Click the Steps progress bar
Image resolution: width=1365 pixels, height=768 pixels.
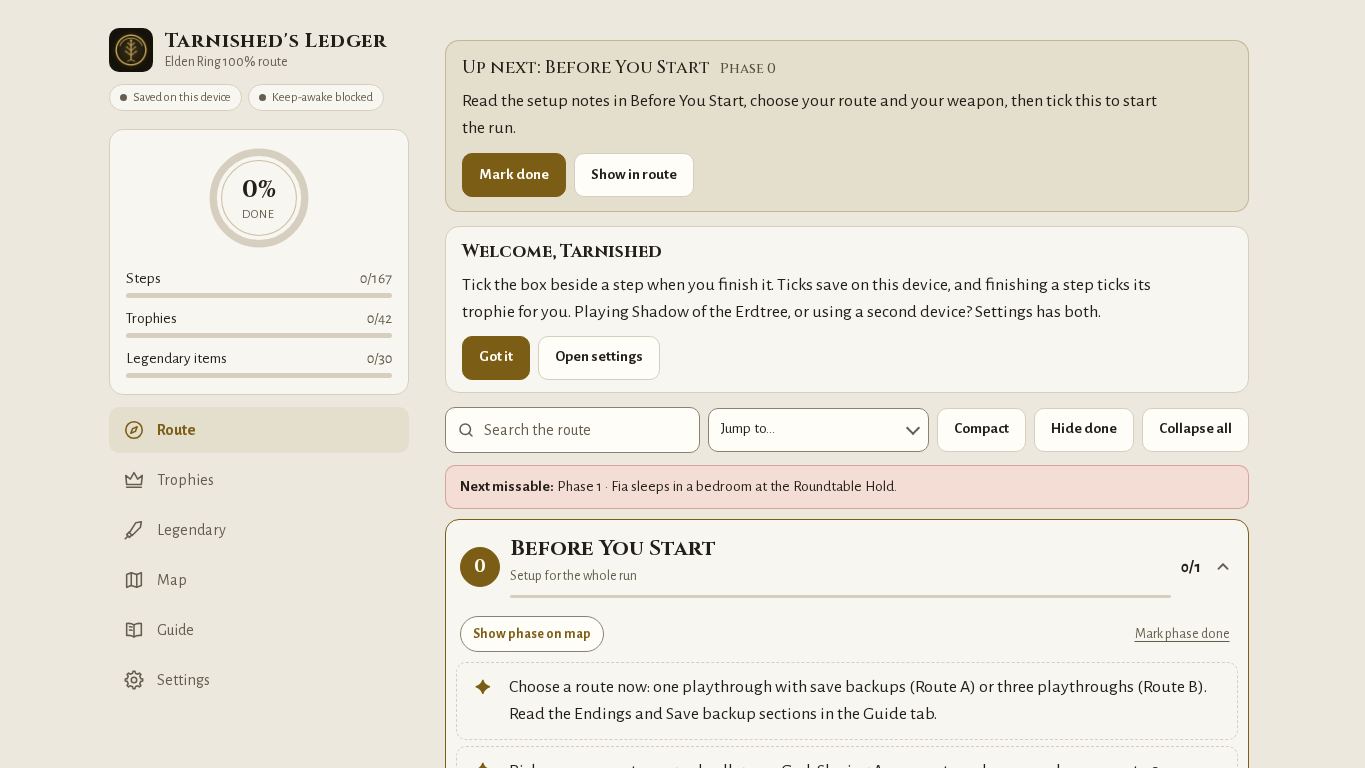259,296
